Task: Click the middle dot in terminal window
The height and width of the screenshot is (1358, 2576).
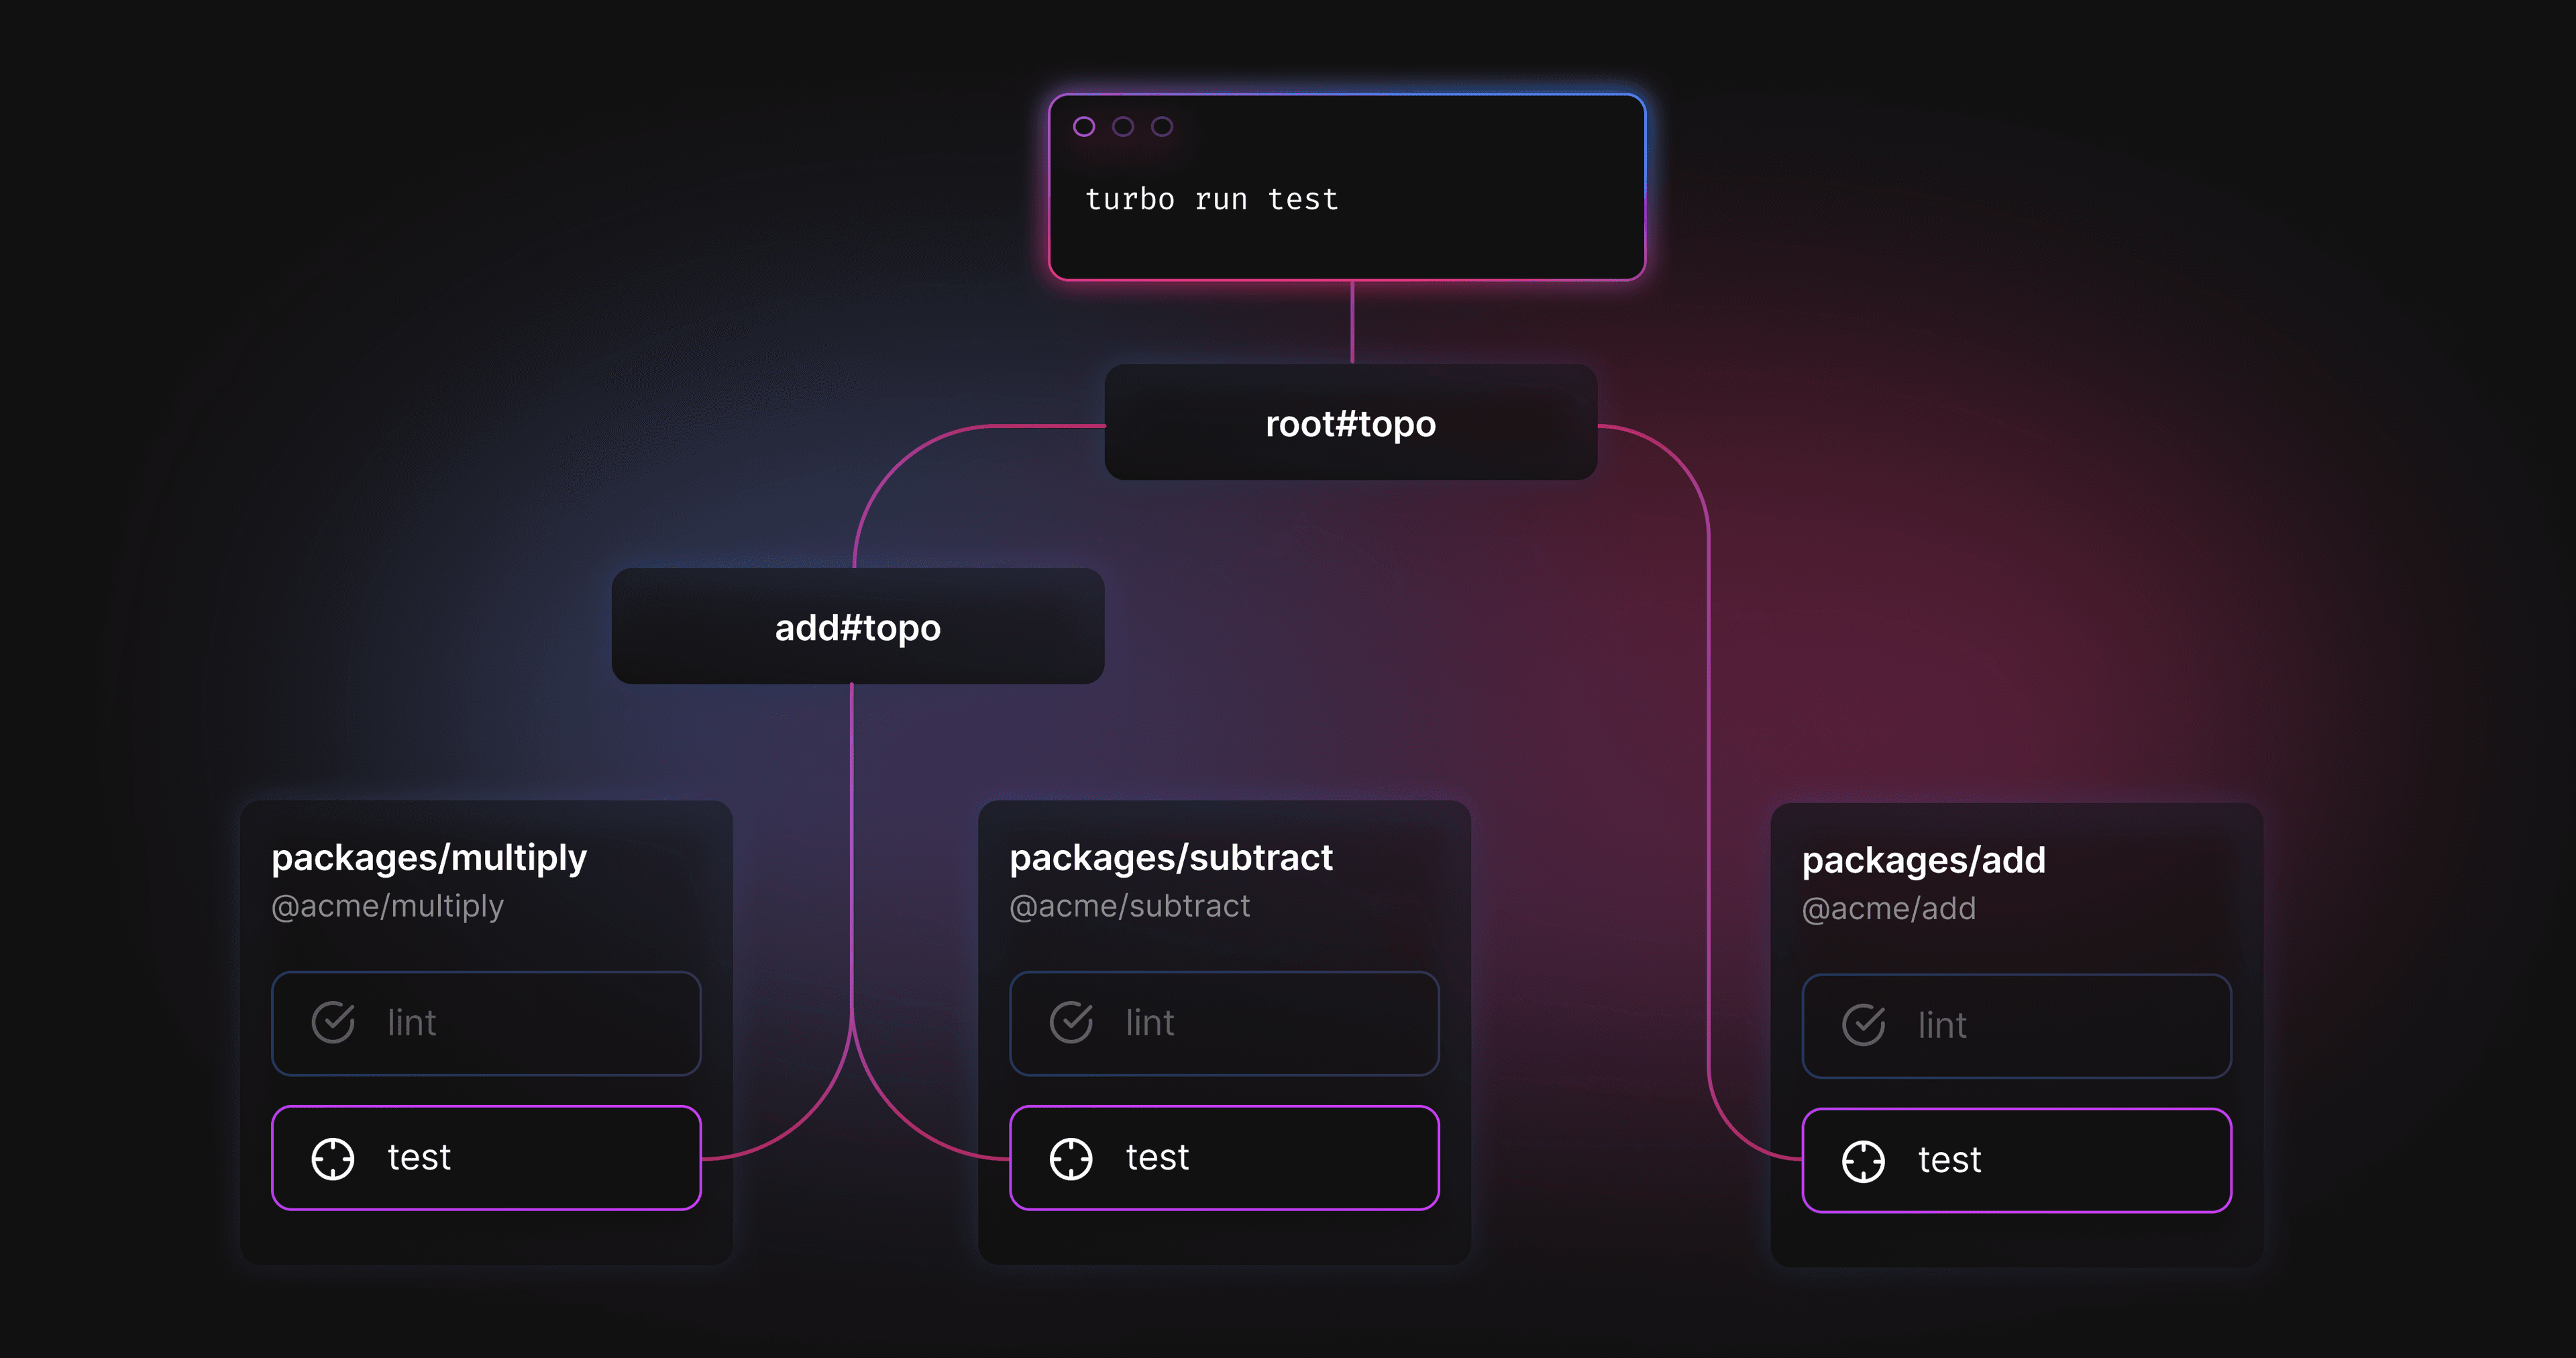Action: click(x=1123, y=126)
